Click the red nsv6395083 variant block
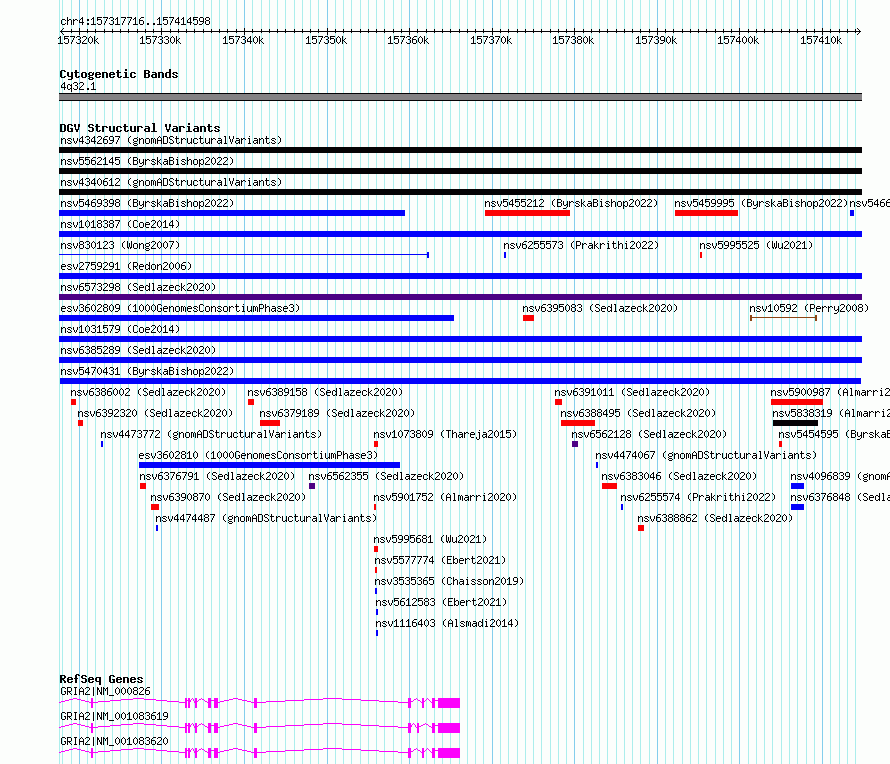This screenshot has height=764, width=890. [x=528, y=318]
